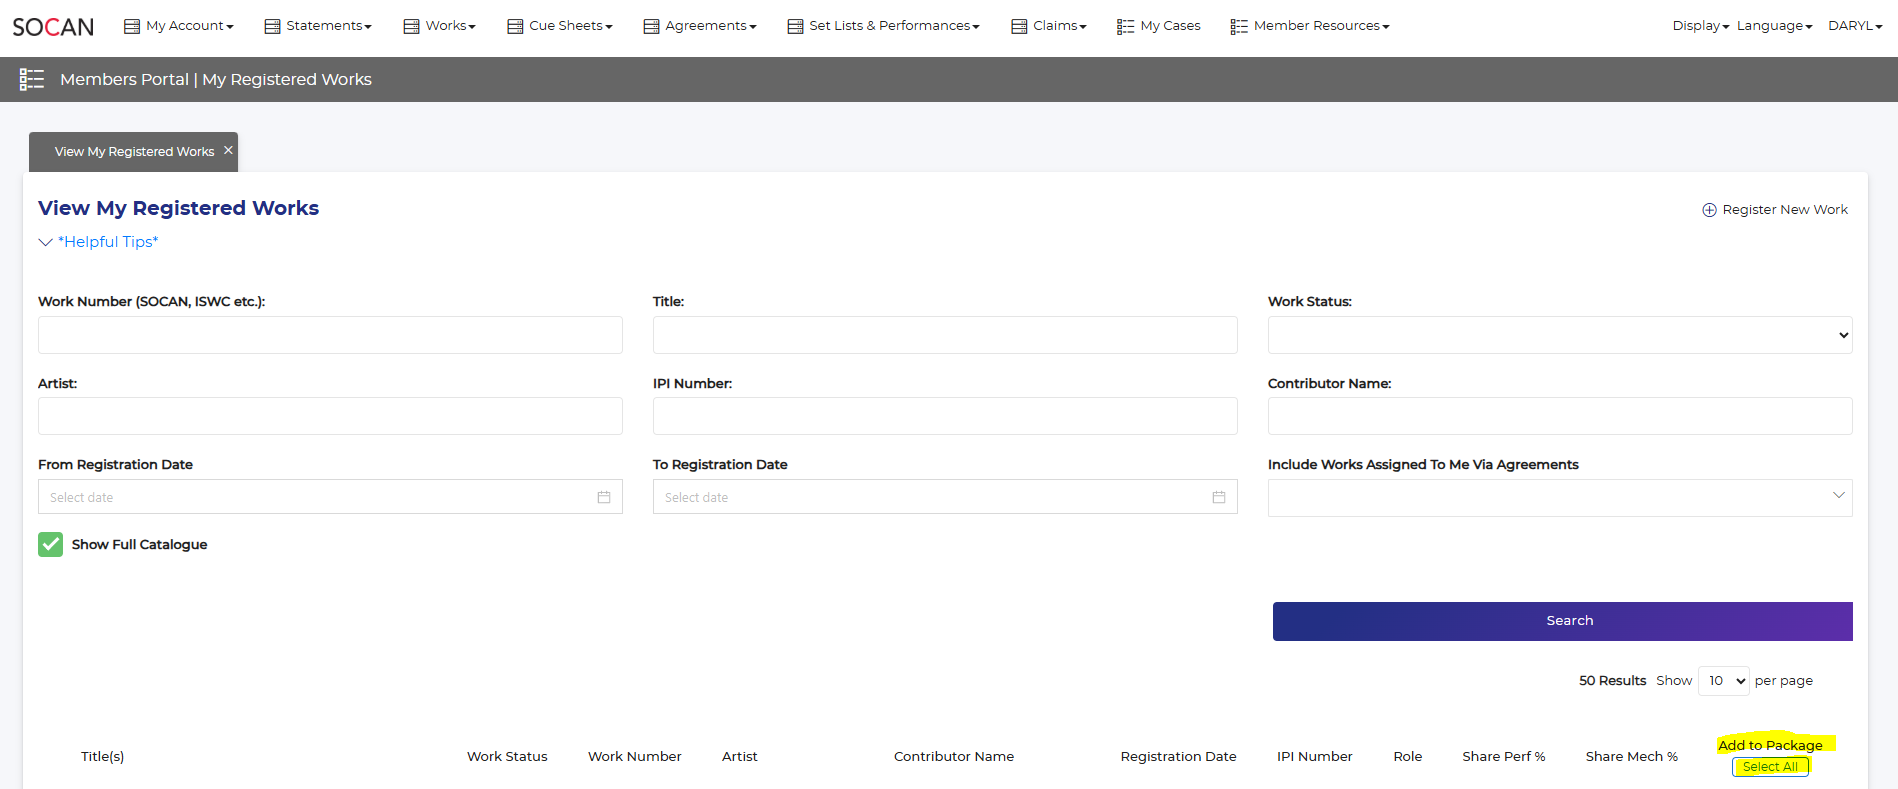The image size is (1898, 789).
Task: Change results per page dropdown
Action: pyautogui.click(x=1723, y=681)
